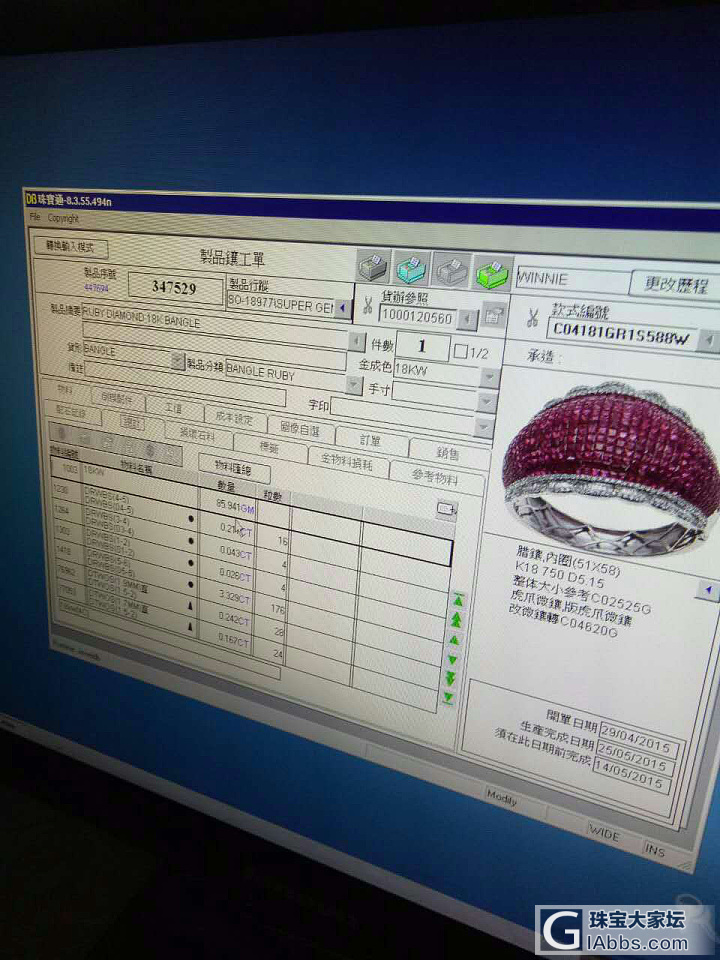Screen dimensions: 720x960
Task: Click the 0.167CT quantity cell
Action: (224, 639)
